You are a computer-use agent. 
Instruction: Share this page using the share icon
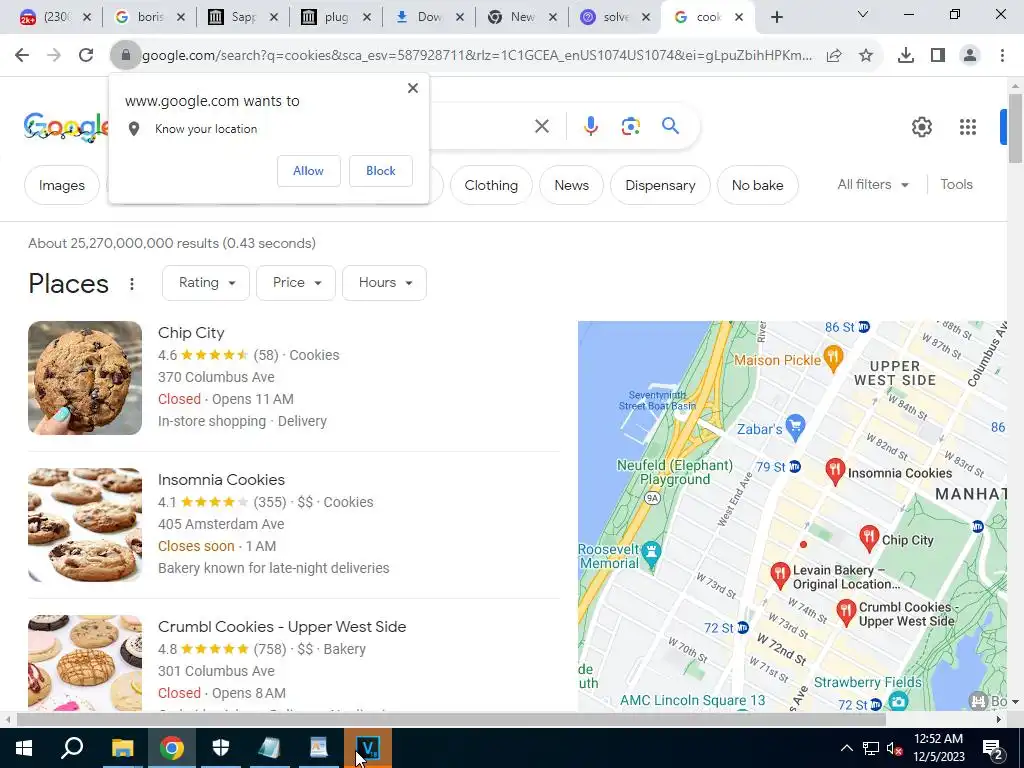(x=834, y=56)
